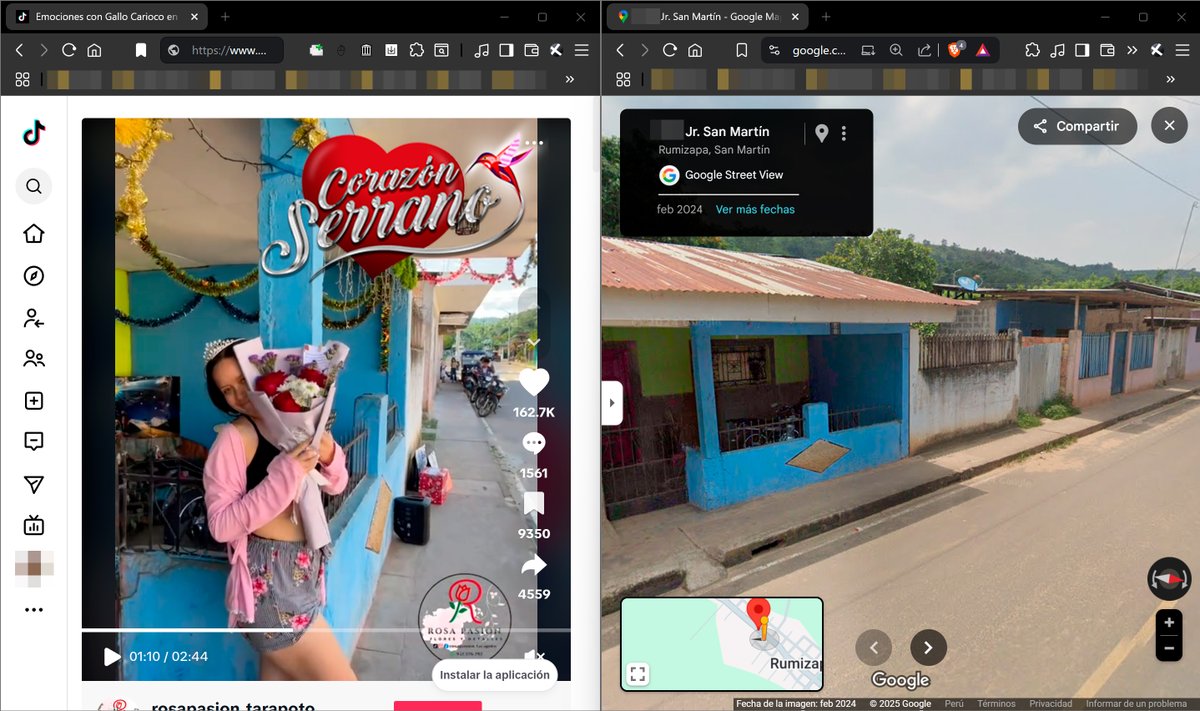Open Extensions puzzle icon in Maps window
1200x711 pixels.
point(1032,50)
